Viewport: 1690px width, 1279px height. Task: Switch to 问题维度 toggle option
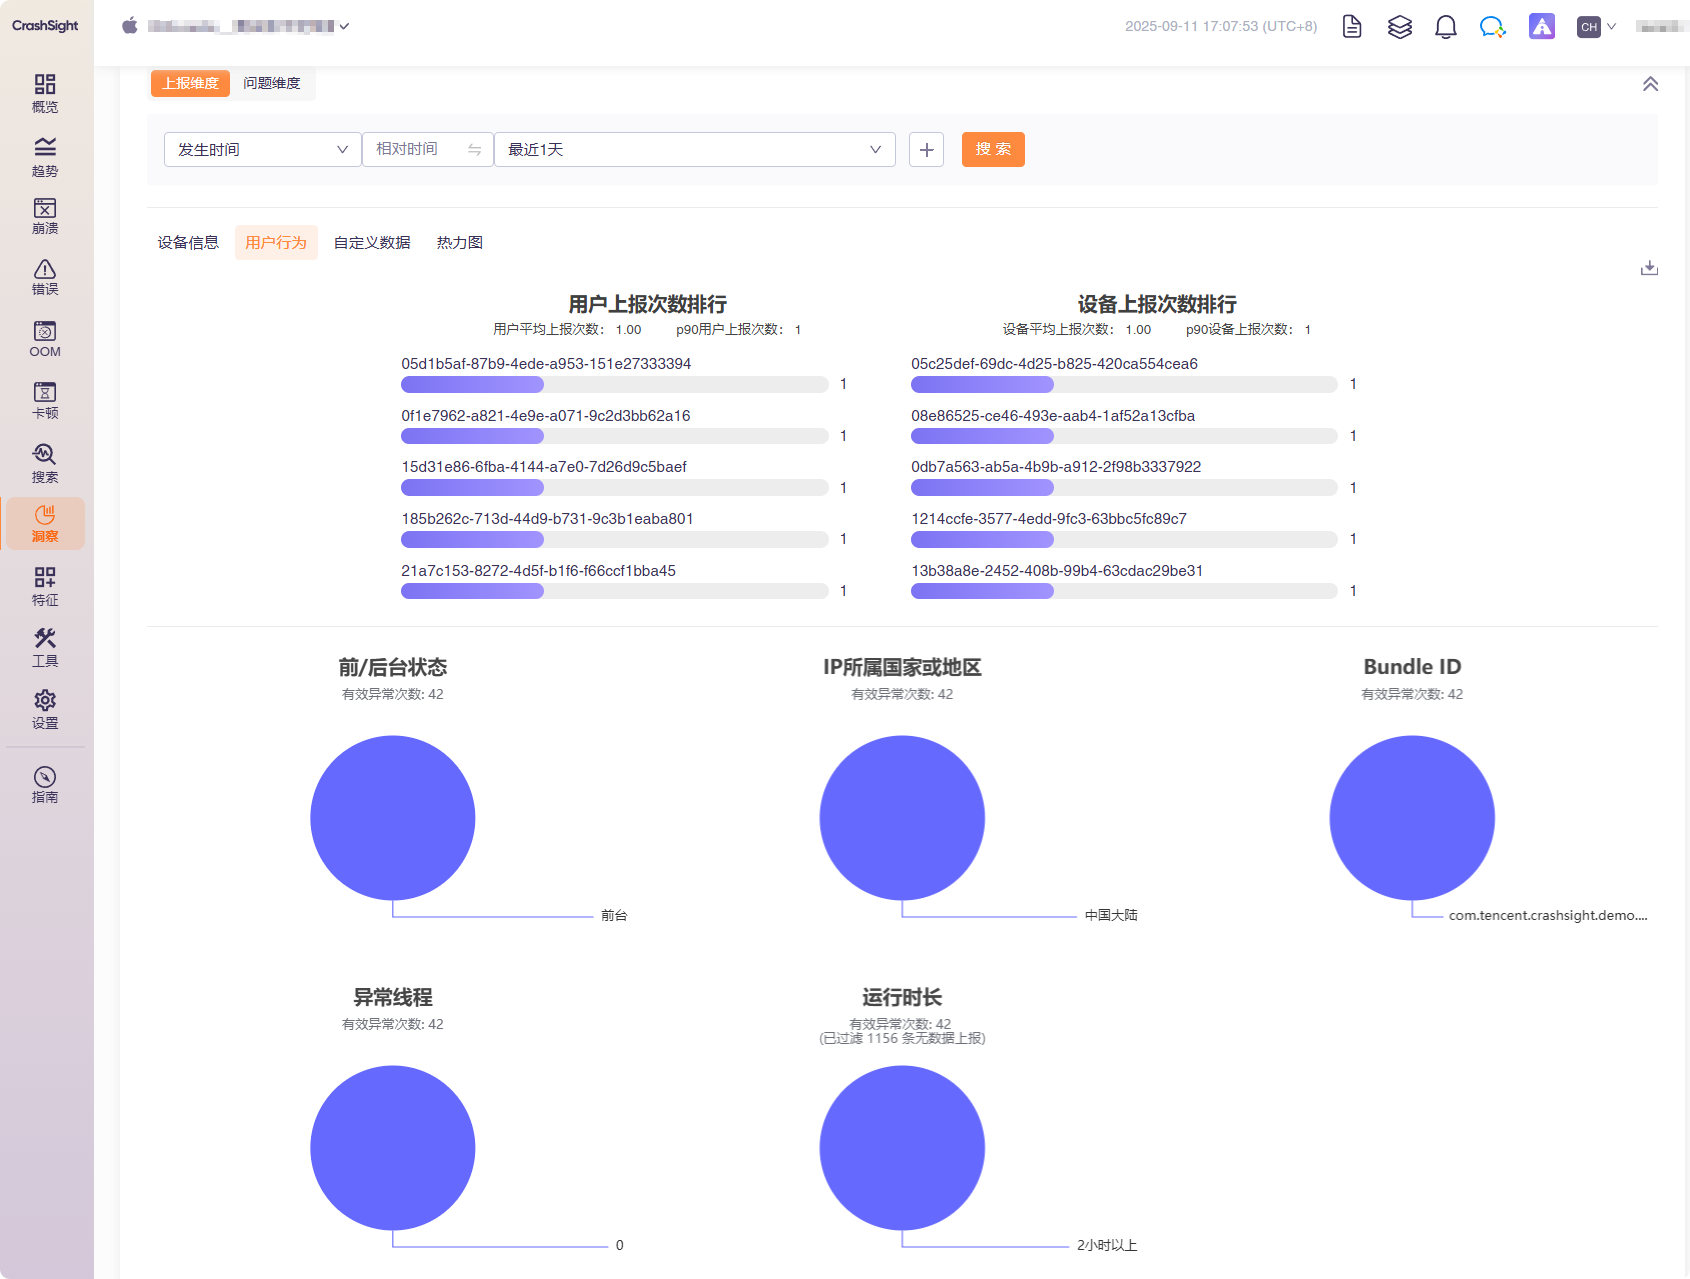click(x=272, y=83)
